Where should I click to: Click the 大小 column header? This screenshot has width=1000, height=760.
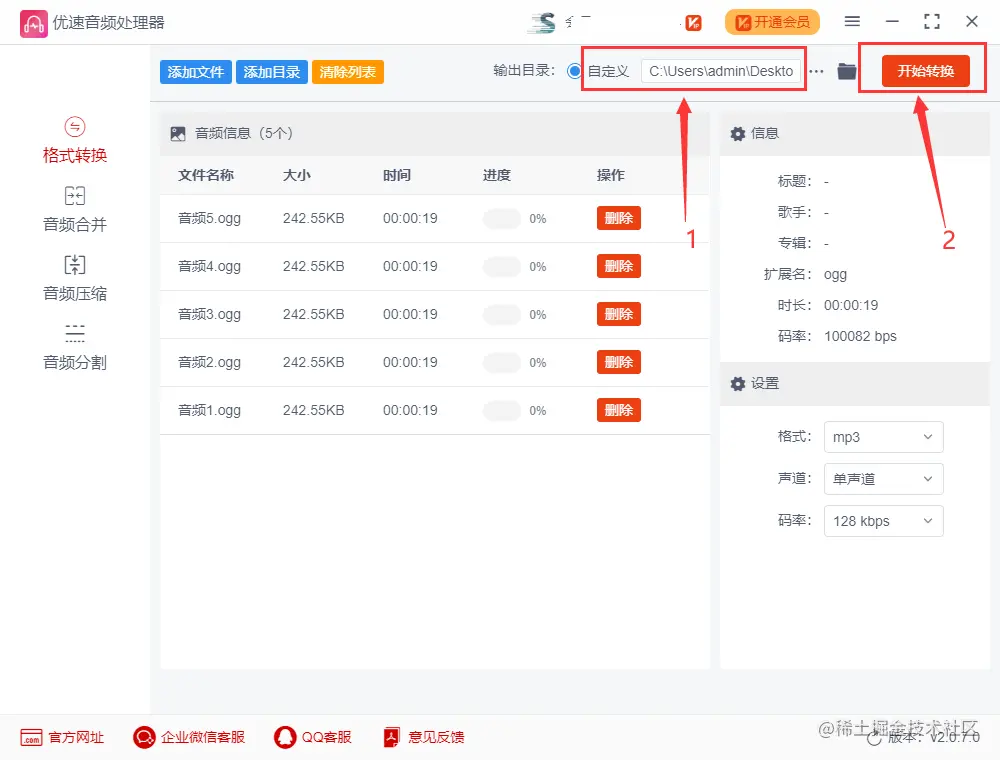pyautogui.click(x=297, y=175)
